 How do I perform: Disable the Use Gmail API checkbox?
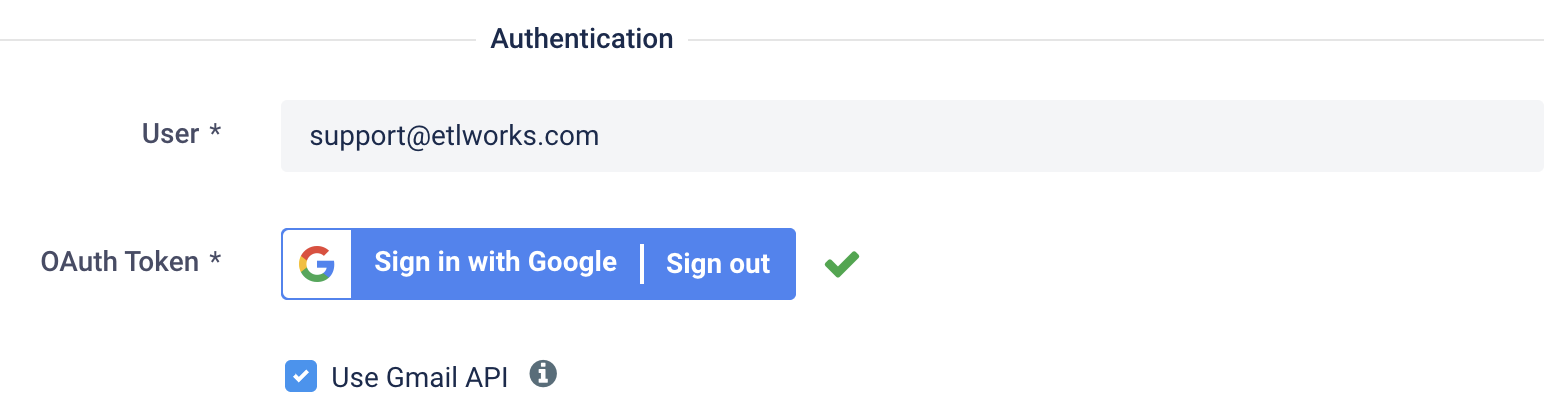click(x=301, y=377)
